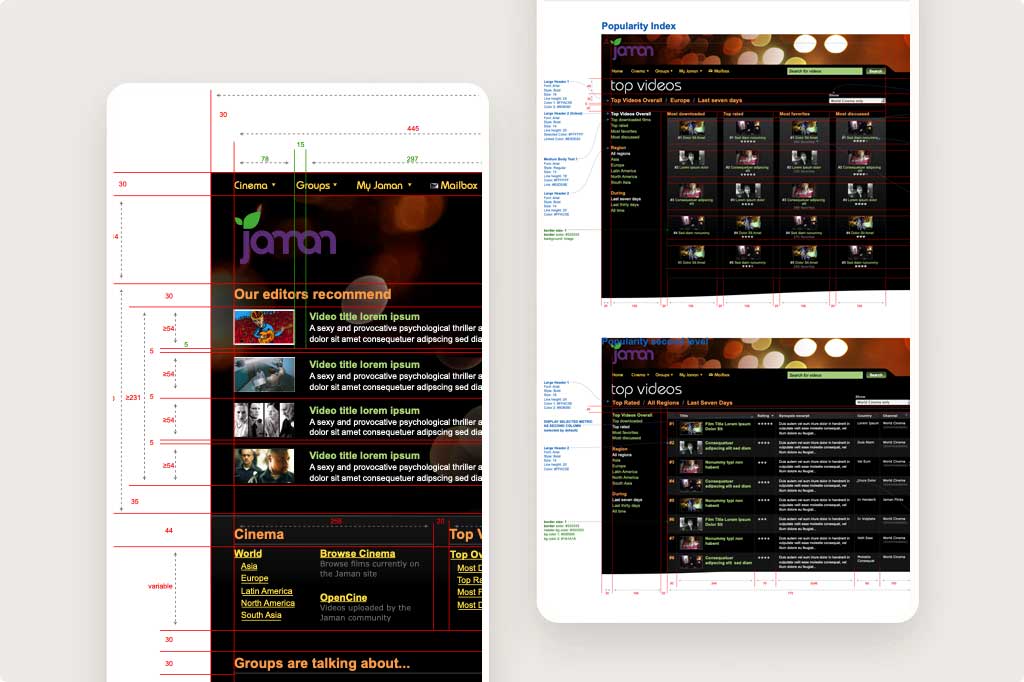Open the Europe link under World
Viewport: 1024px width, 682px height.
(x=254, y=578)
